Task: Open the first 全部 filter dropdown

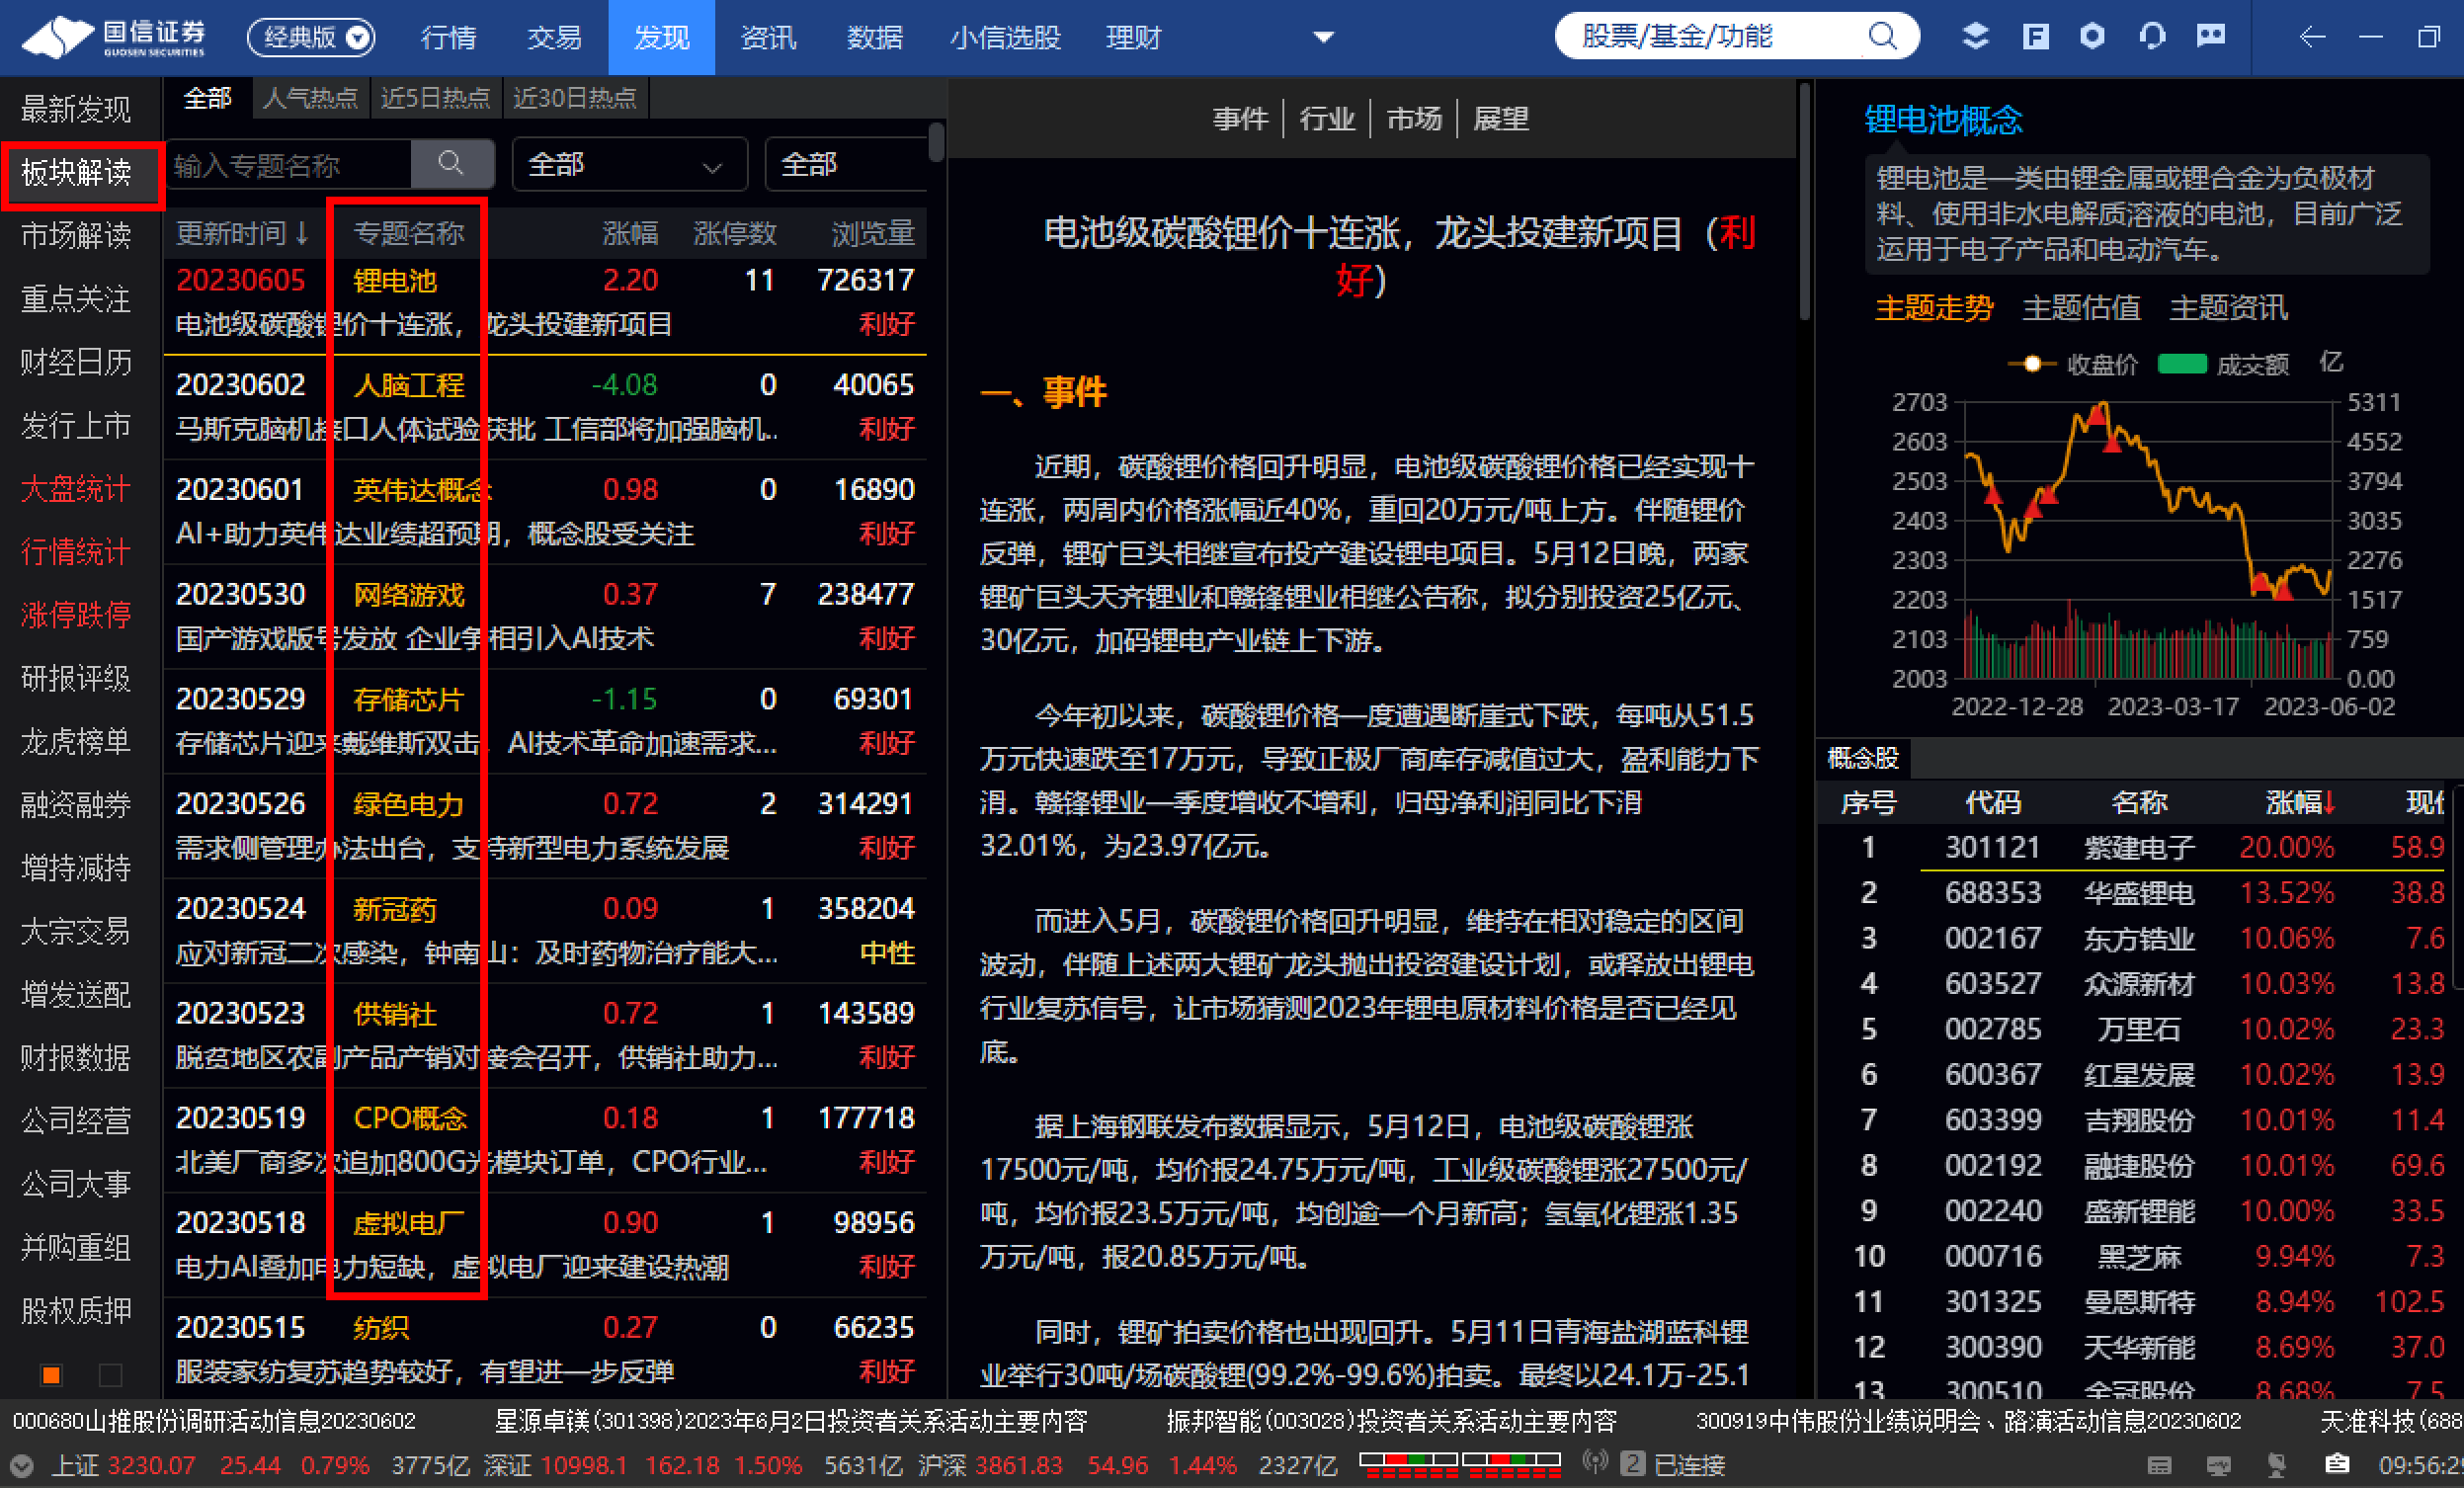Action: 629,164
